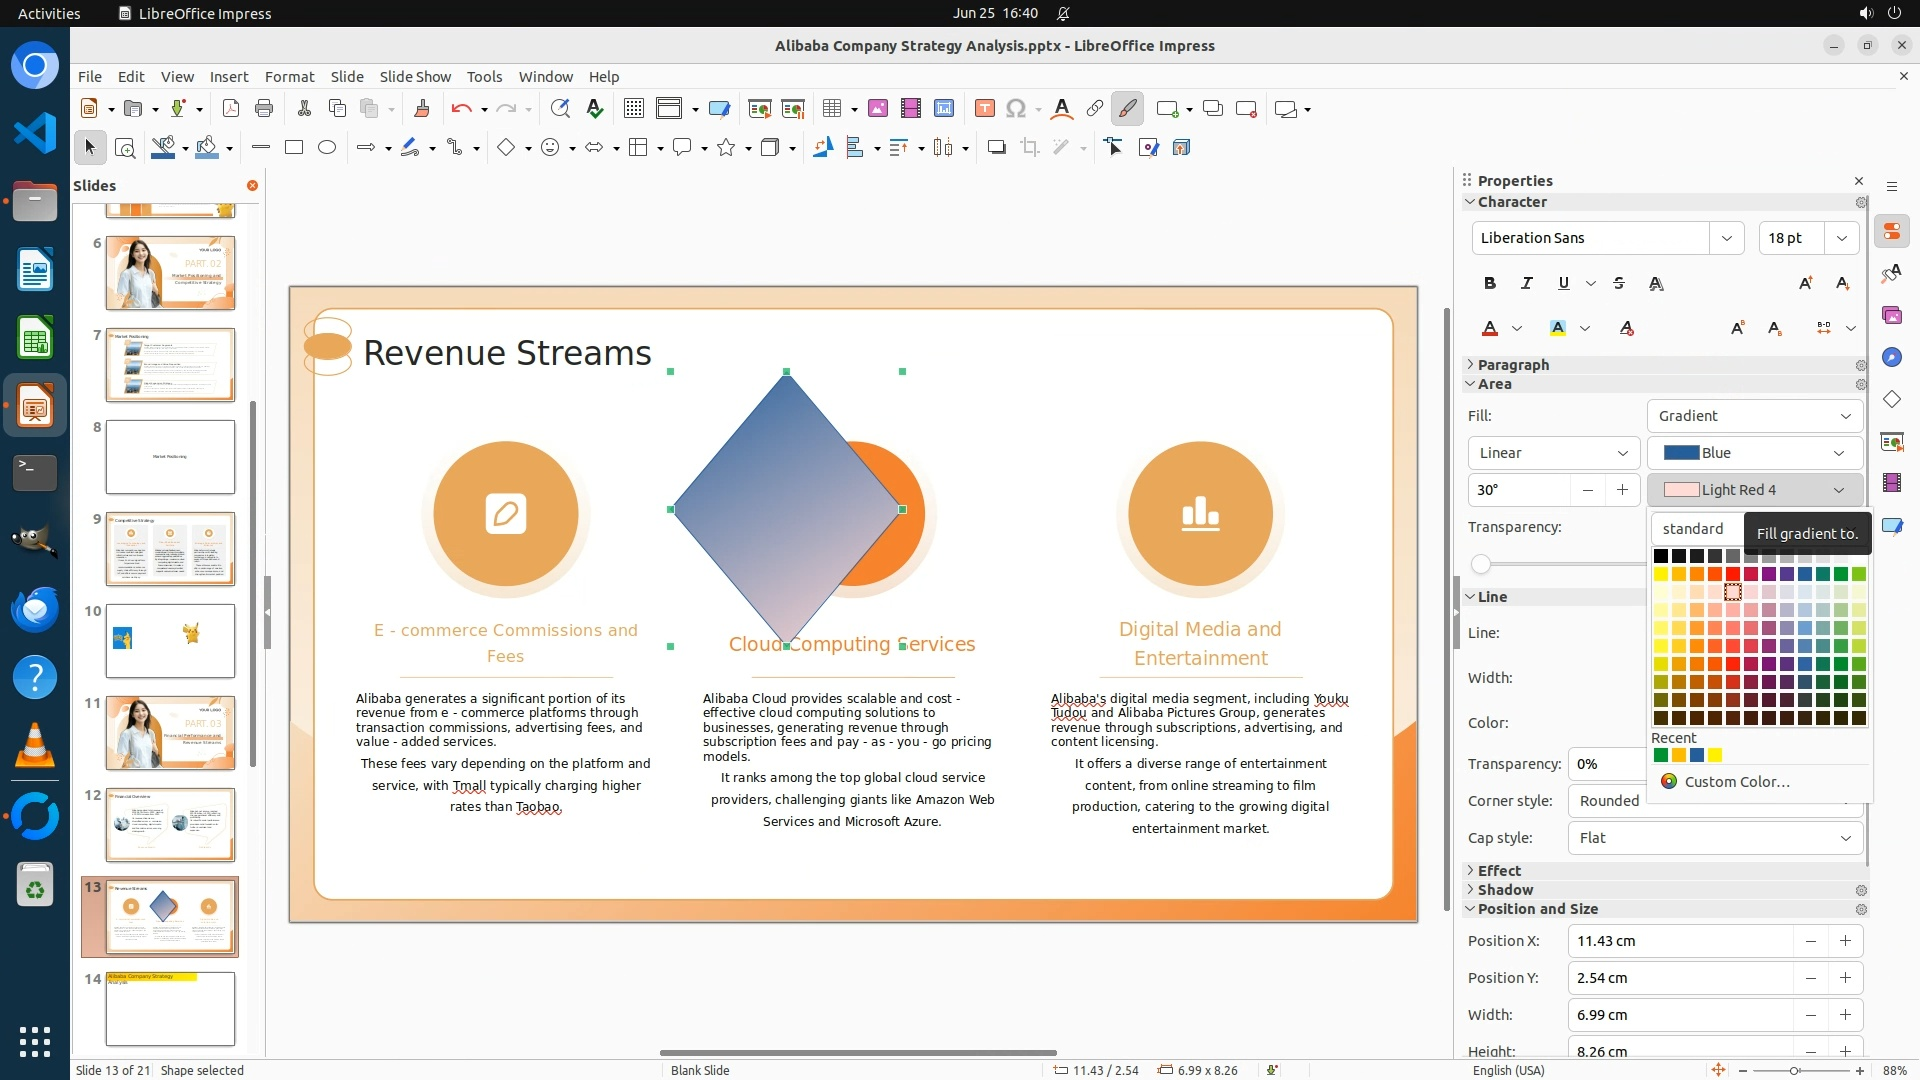This screenshot has height=1080, width=1920.
Task: Expand the Paragraph section
Action: (1512, 365)
